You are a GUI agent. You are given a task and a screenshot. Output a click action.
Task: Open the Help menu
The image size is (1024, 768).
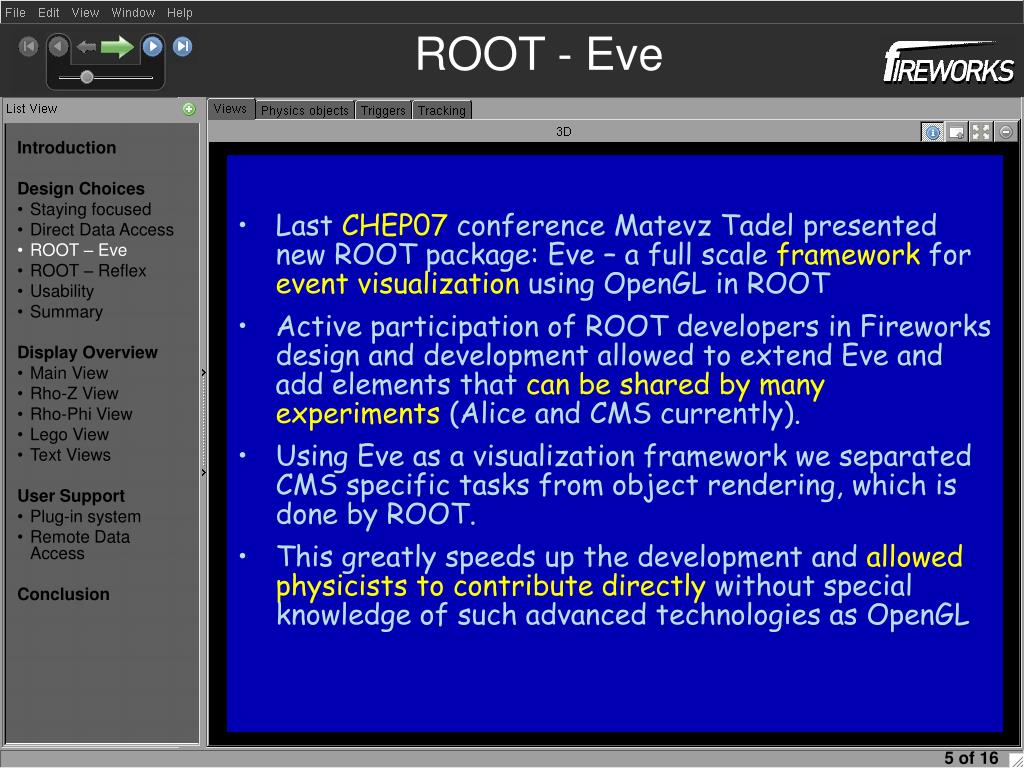[180, 12]
